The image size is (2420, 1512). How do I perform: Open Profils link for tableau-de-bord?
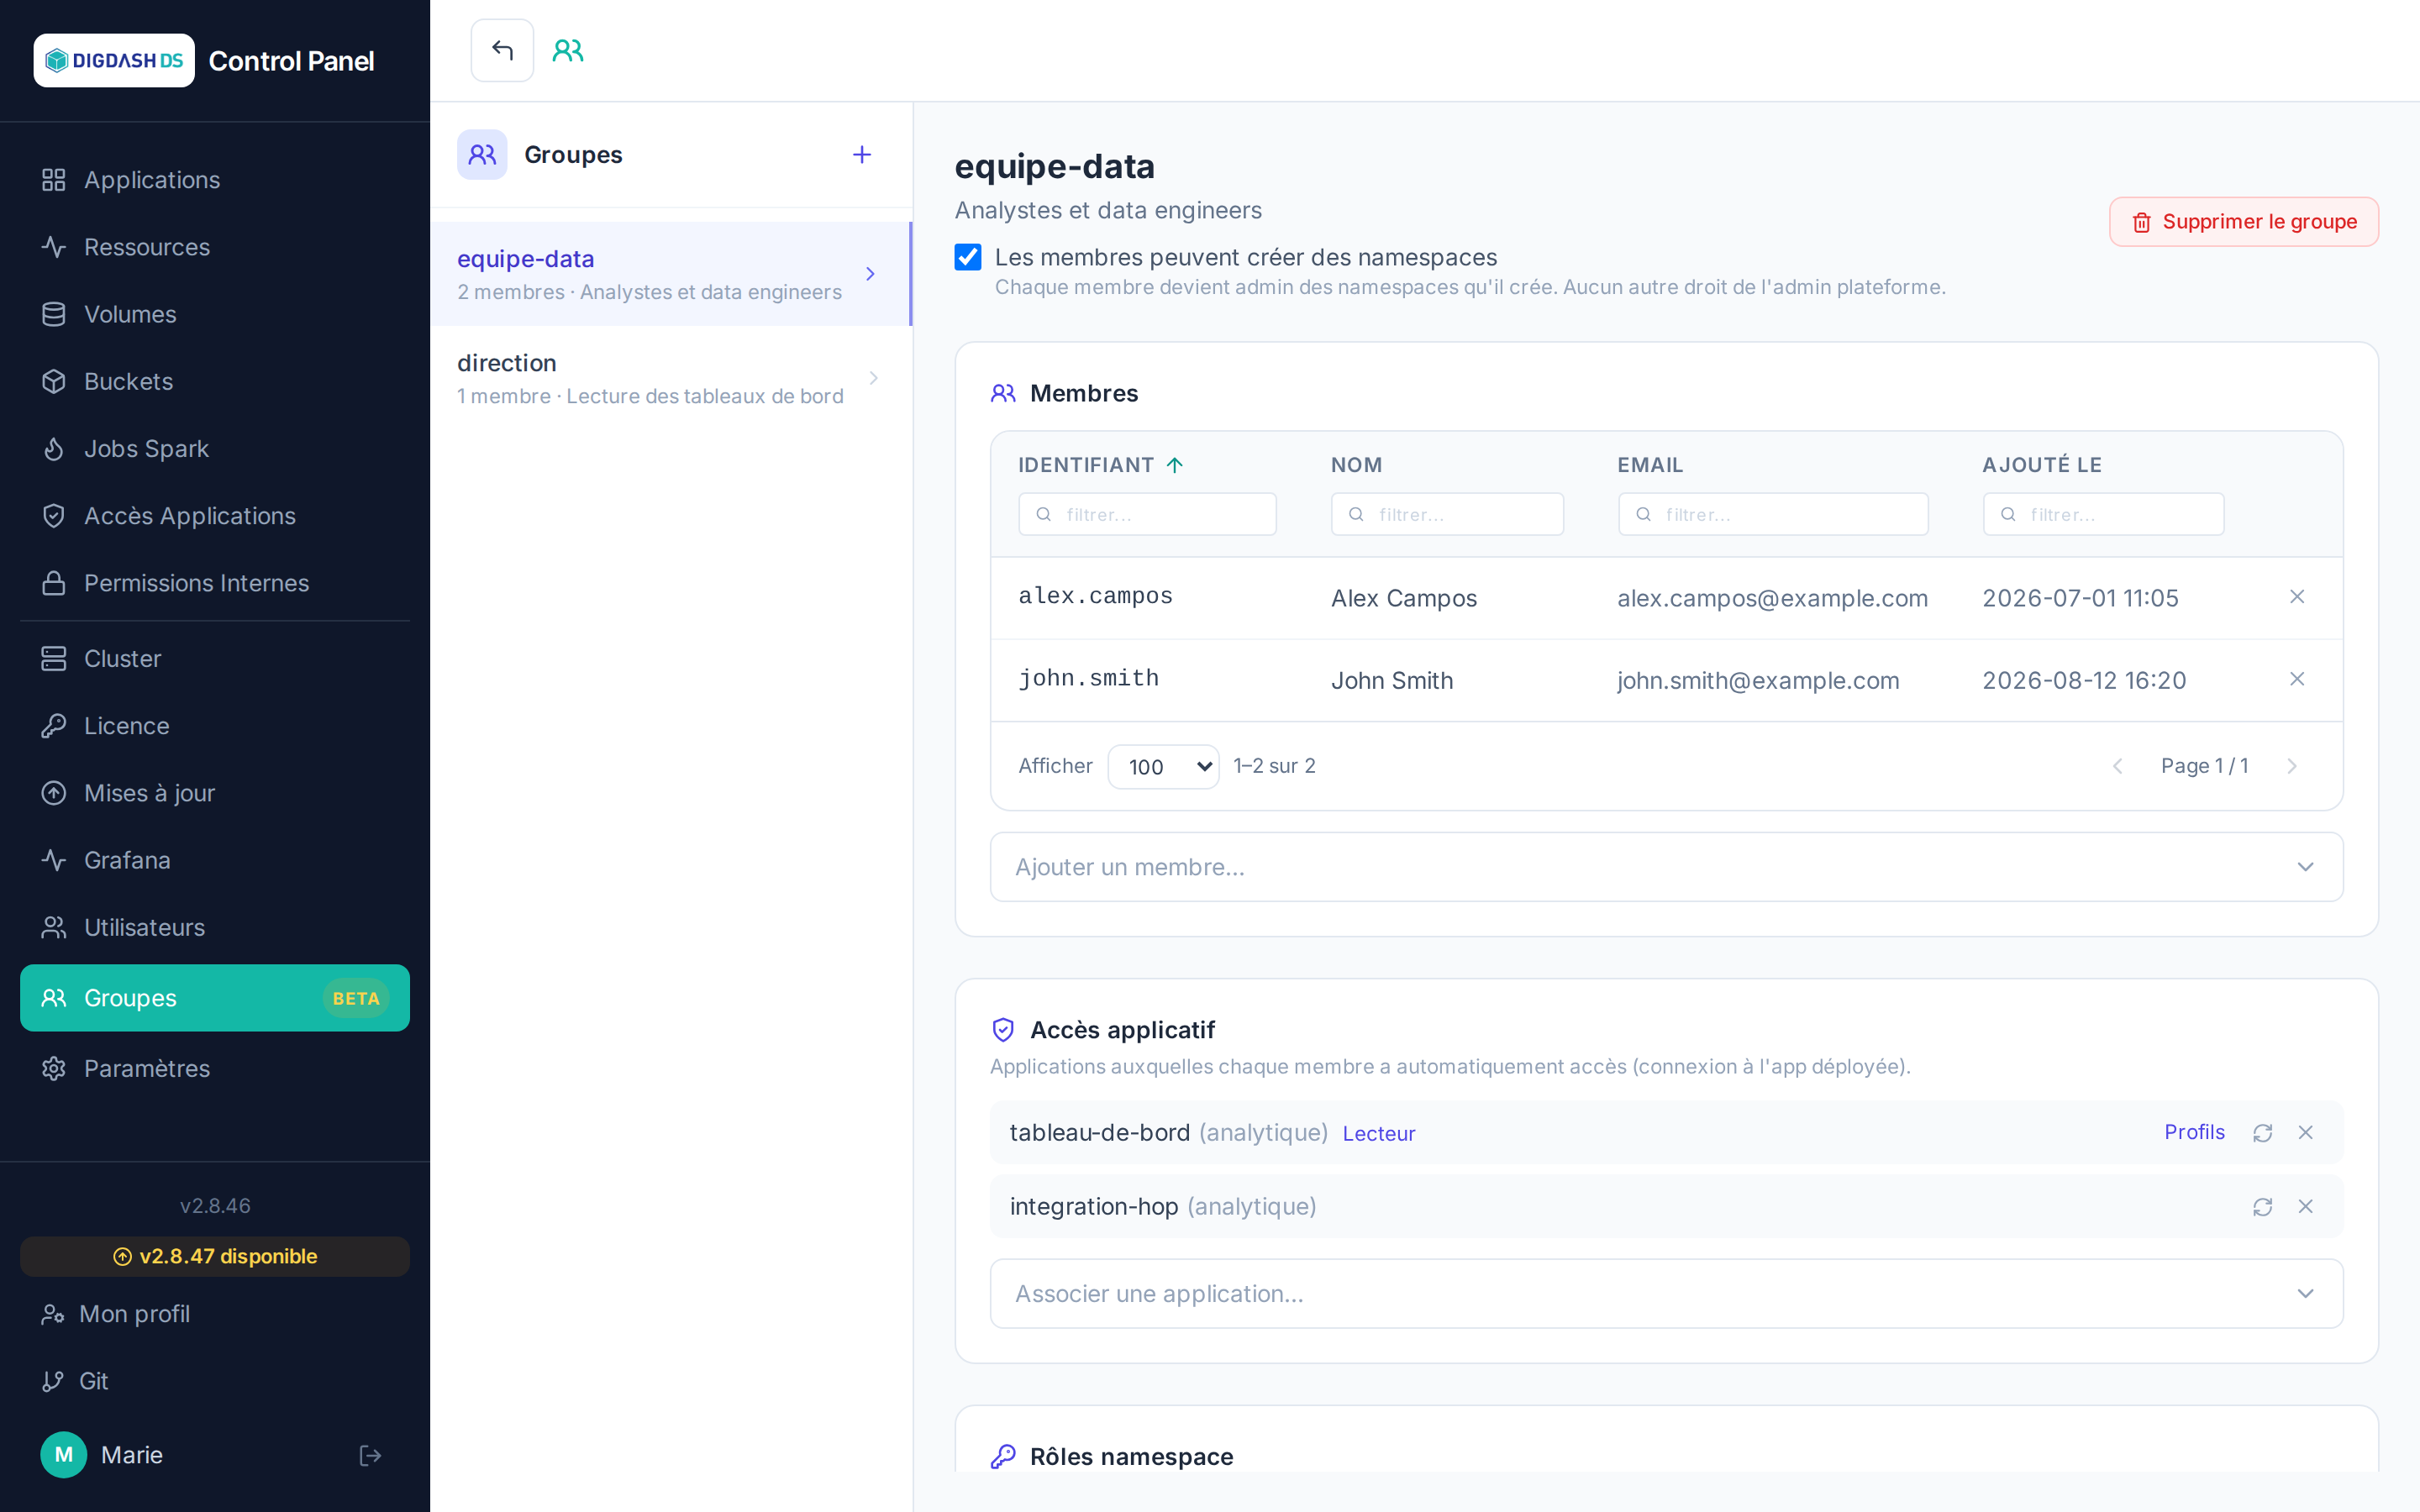click(2194, 1132)
